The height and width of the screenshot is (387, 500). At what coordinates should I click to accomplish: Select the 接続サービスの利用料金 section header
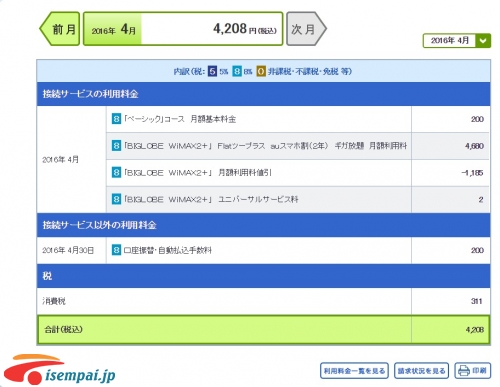click(263, 94)
